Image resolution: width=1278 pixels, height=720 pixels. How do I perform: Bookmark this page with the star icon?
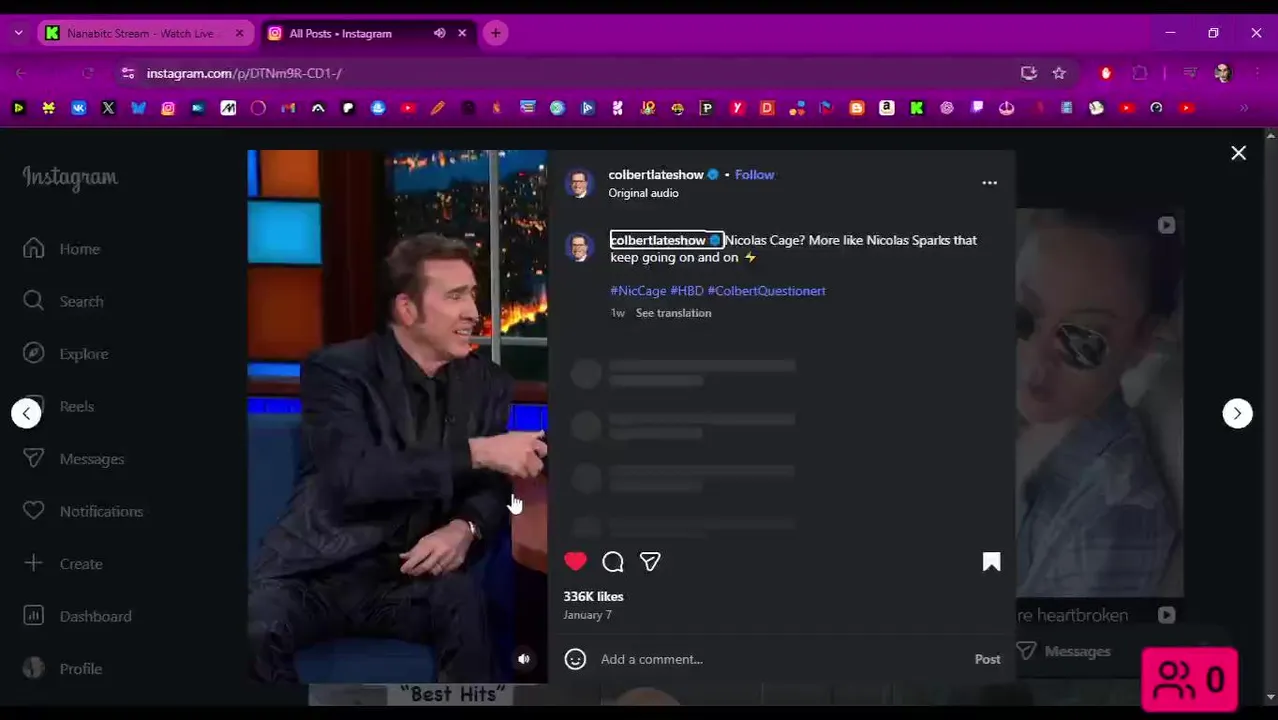click(1059, 73)
